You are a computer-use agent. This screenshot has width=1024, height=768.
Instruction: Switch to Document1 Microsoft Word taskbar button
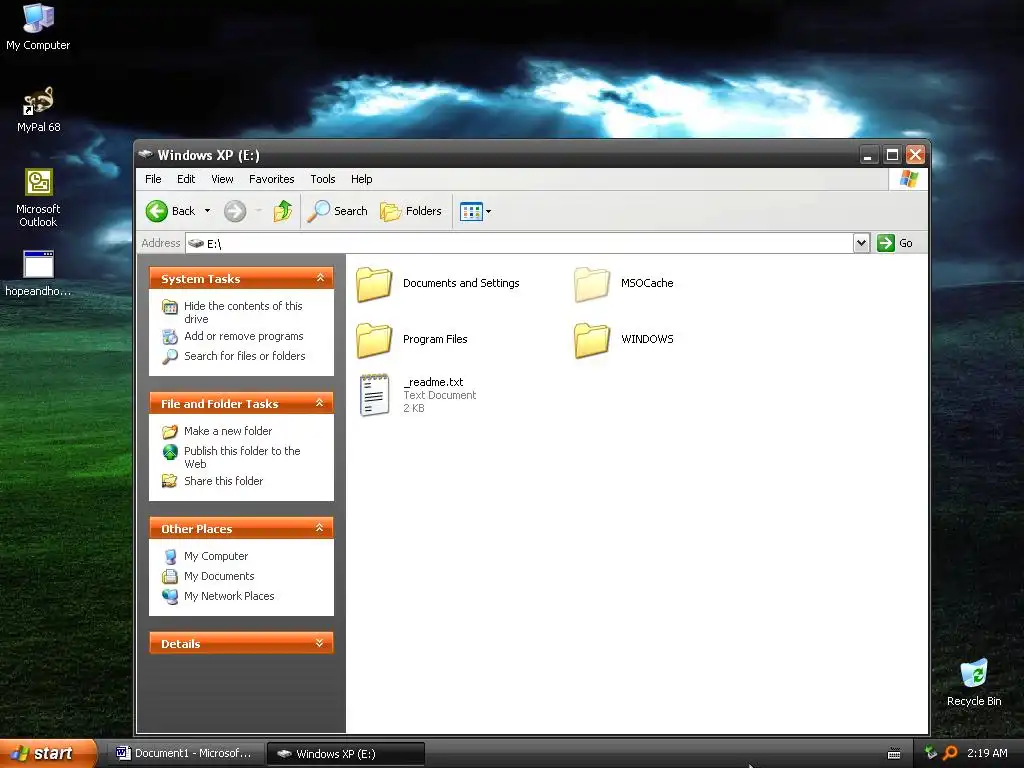[x=185, y=754]
